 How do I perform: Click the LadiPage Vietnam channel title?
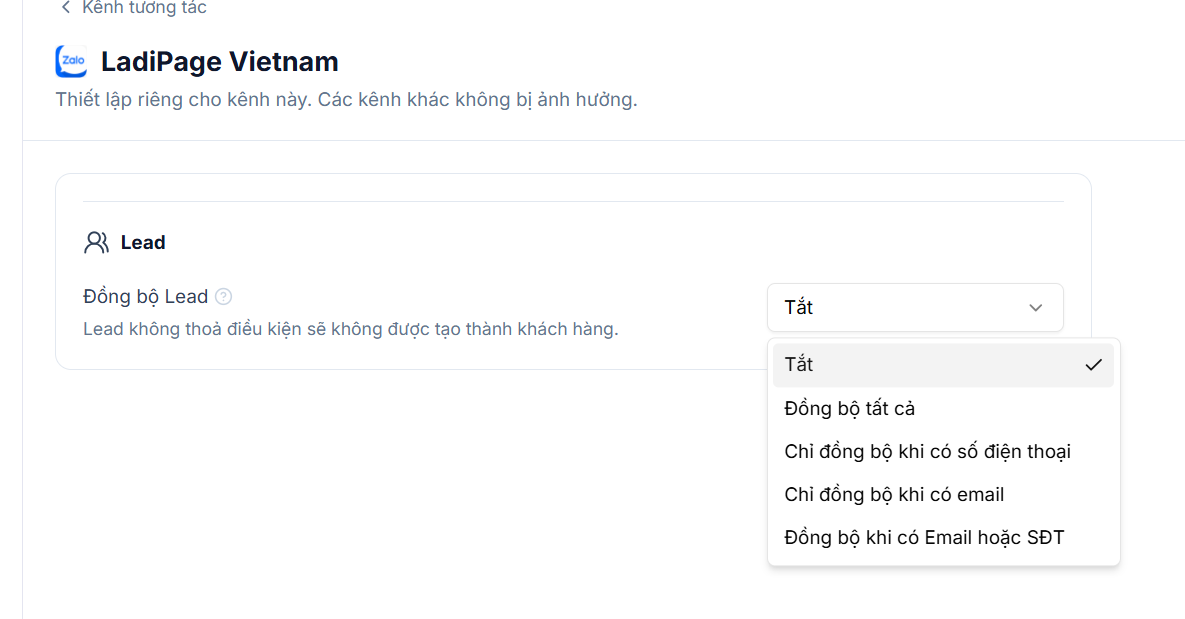point(220,62)
